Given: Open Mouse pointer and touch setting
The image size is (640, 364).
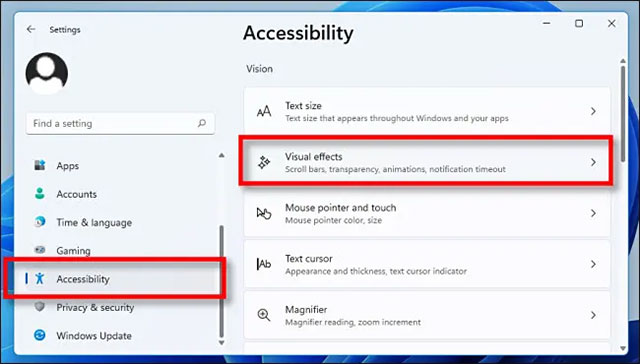Looking at the screenshot, I should (427, 213).
